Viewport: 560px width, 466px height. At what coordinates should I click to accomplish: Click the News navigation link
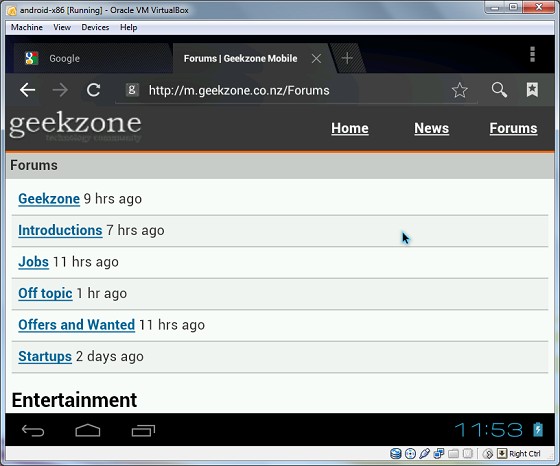(431, 129)
